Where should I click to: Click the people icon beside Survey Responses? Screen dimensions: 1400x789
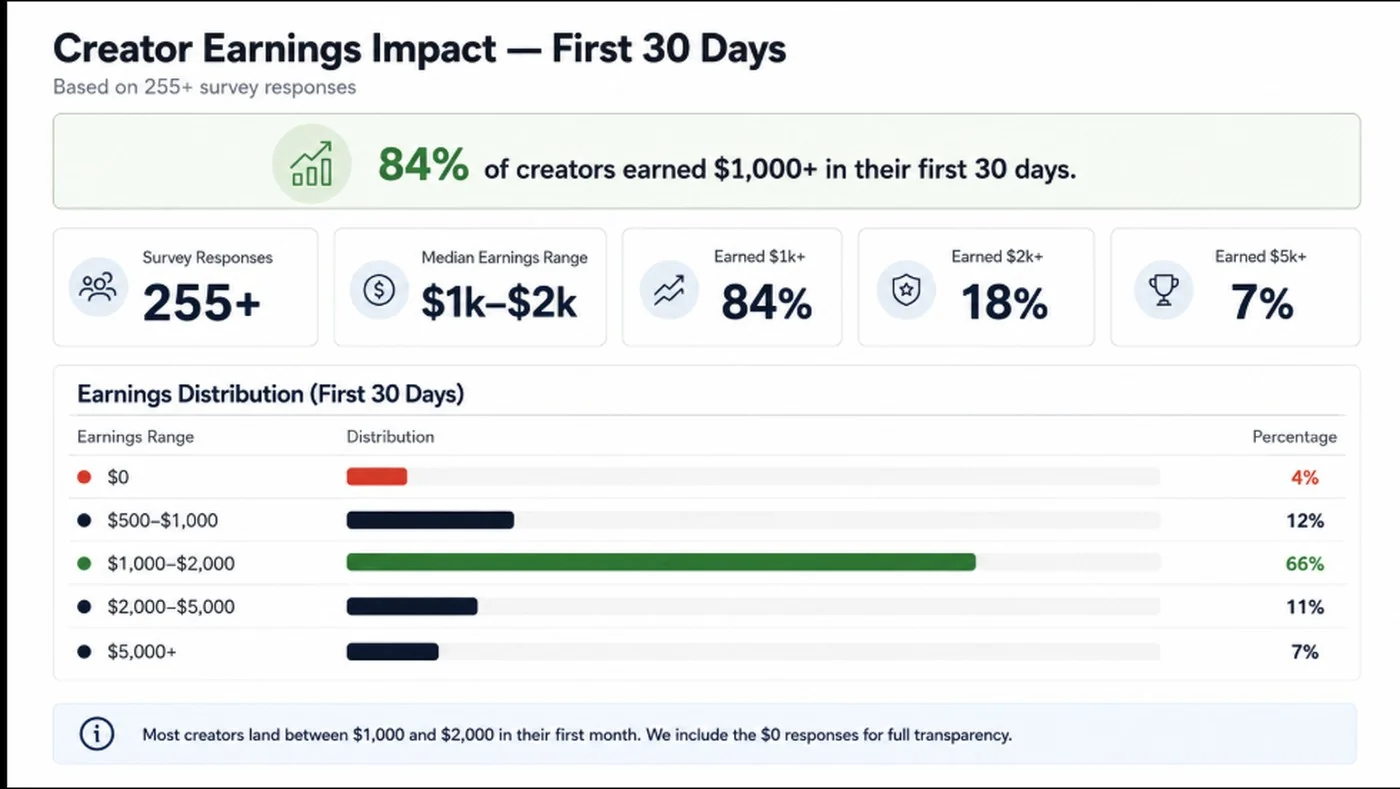point(98,287)
